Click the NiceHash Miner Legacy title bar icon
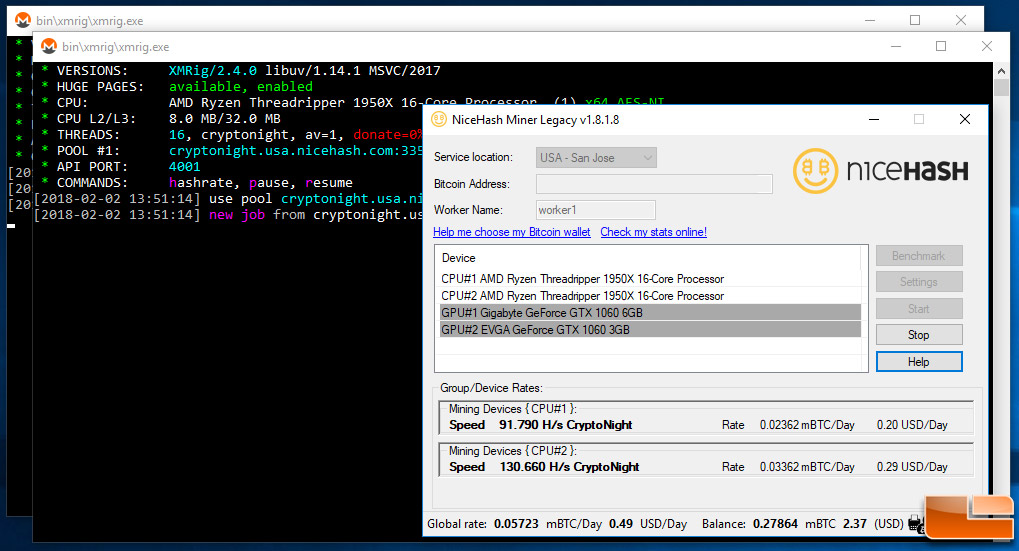This screenshot has height=551, width=1019. point(439,120)
